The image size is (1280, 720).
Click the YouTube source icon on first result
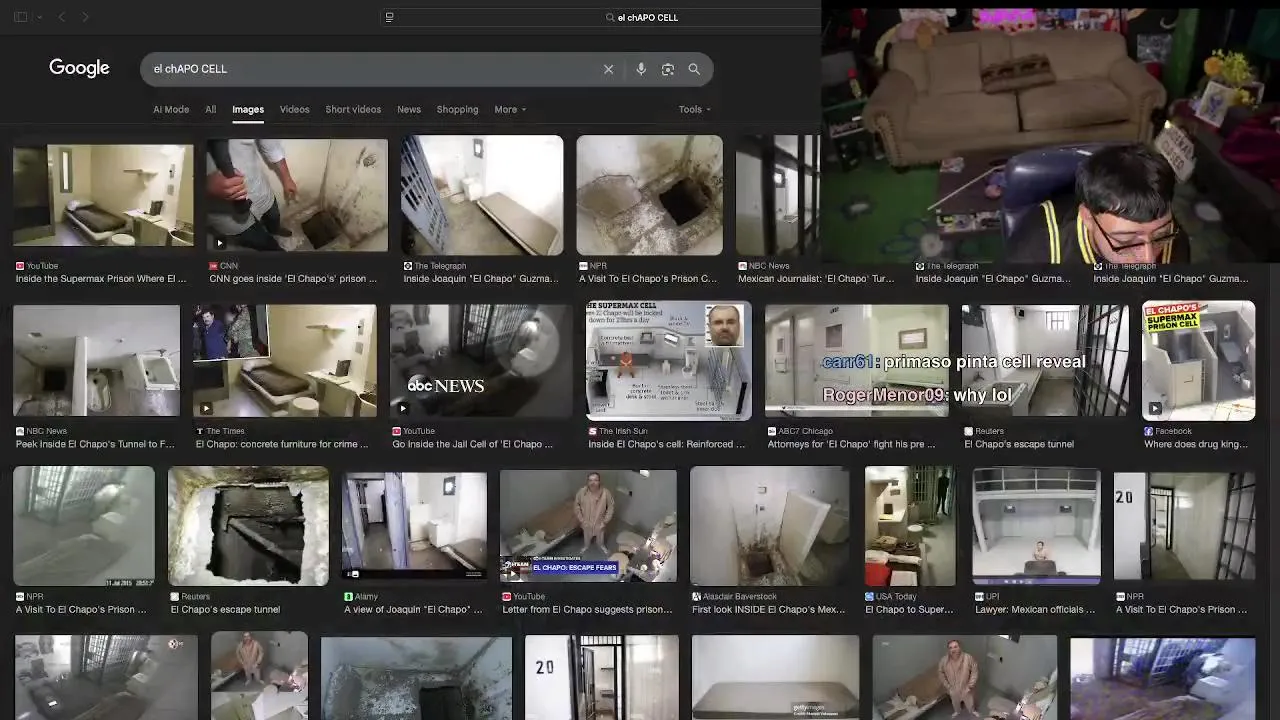(20, 266)
